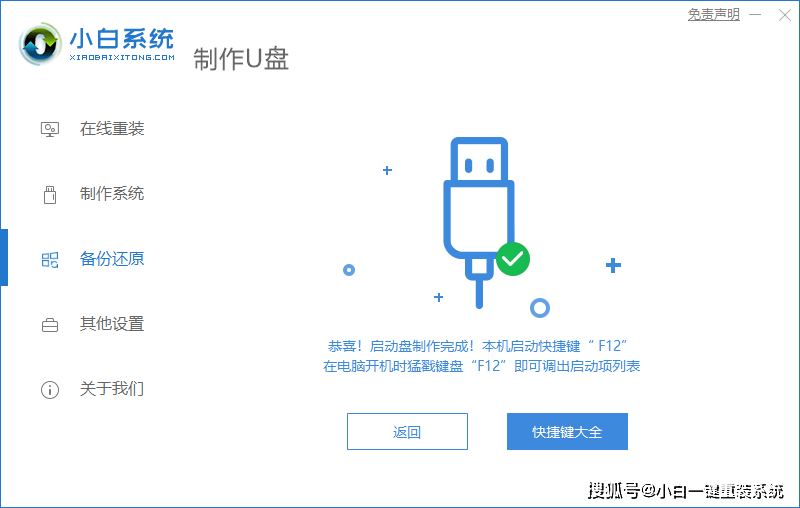Select 制作系统 in the sidebar
This screenshot has width=800, height=508.
(x=112, y=194)
